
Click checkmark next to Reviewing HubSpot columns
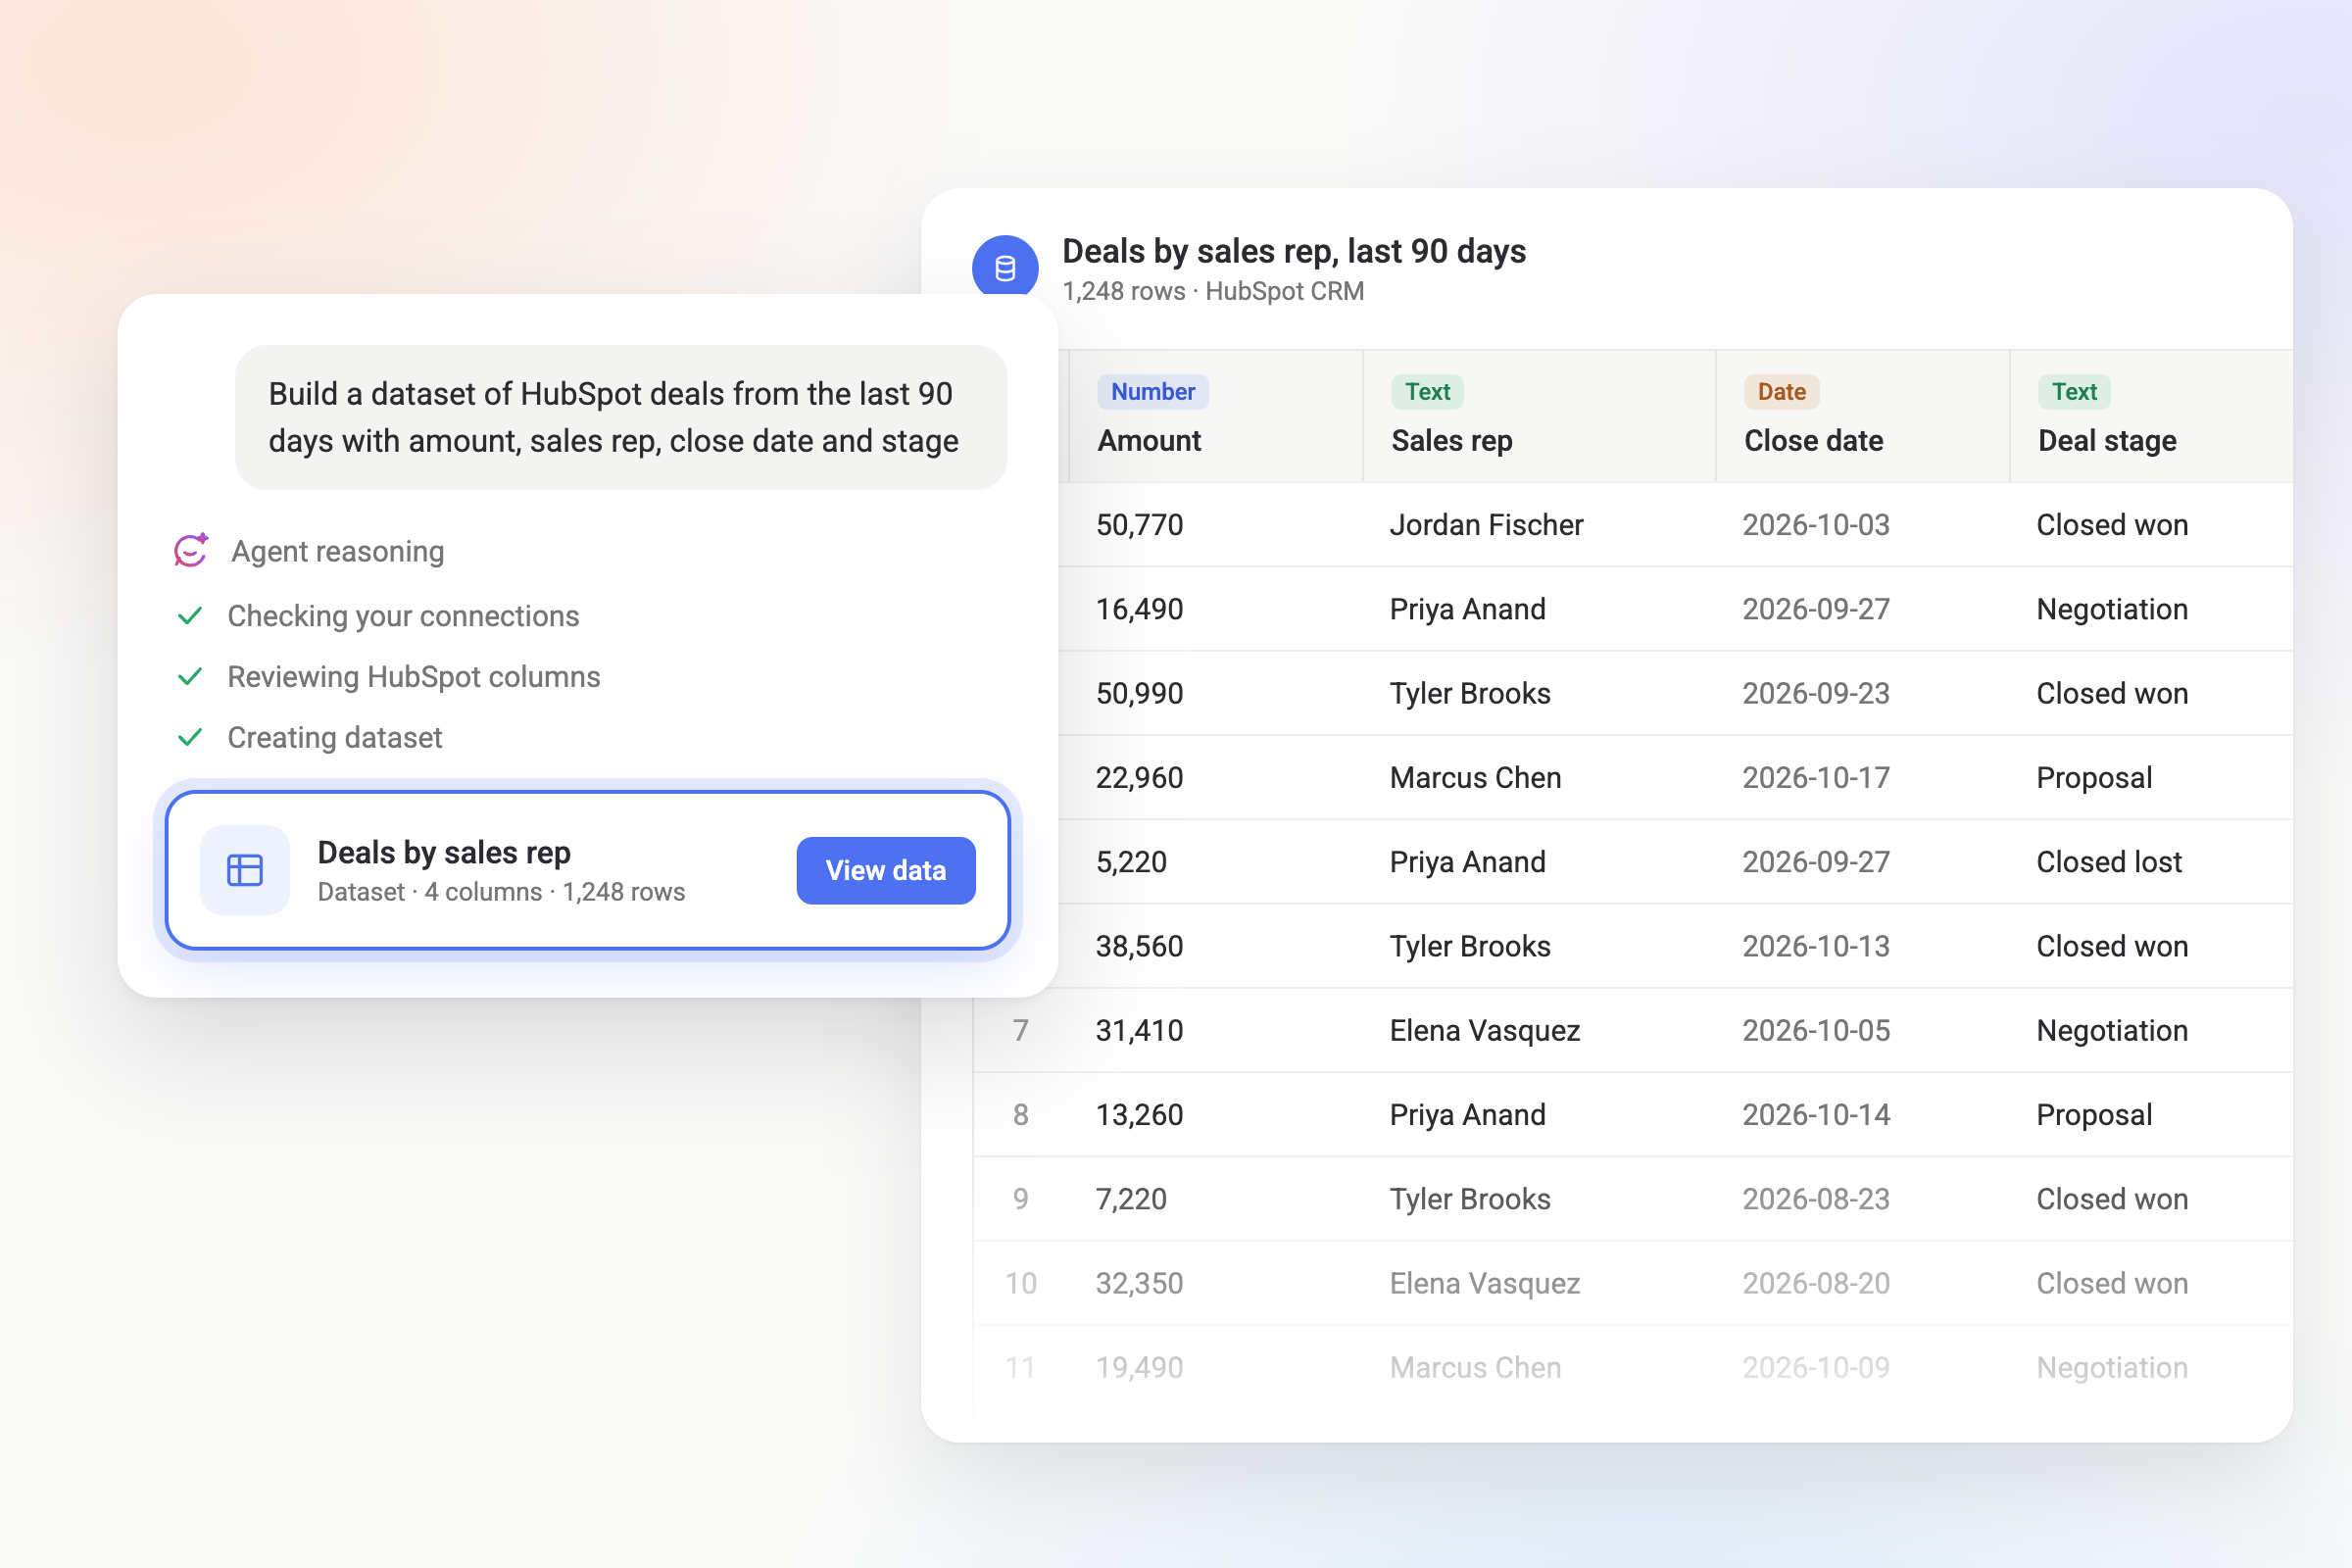[190, 676]
